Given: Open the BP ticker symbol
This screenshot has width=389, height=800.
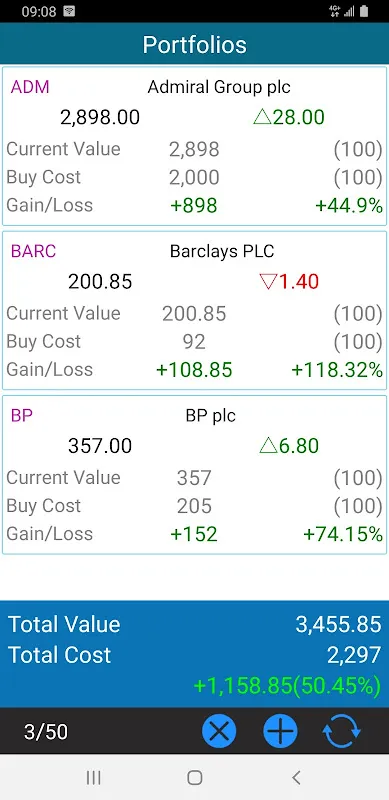Looking at the screenshot, I should pos(22,415).
